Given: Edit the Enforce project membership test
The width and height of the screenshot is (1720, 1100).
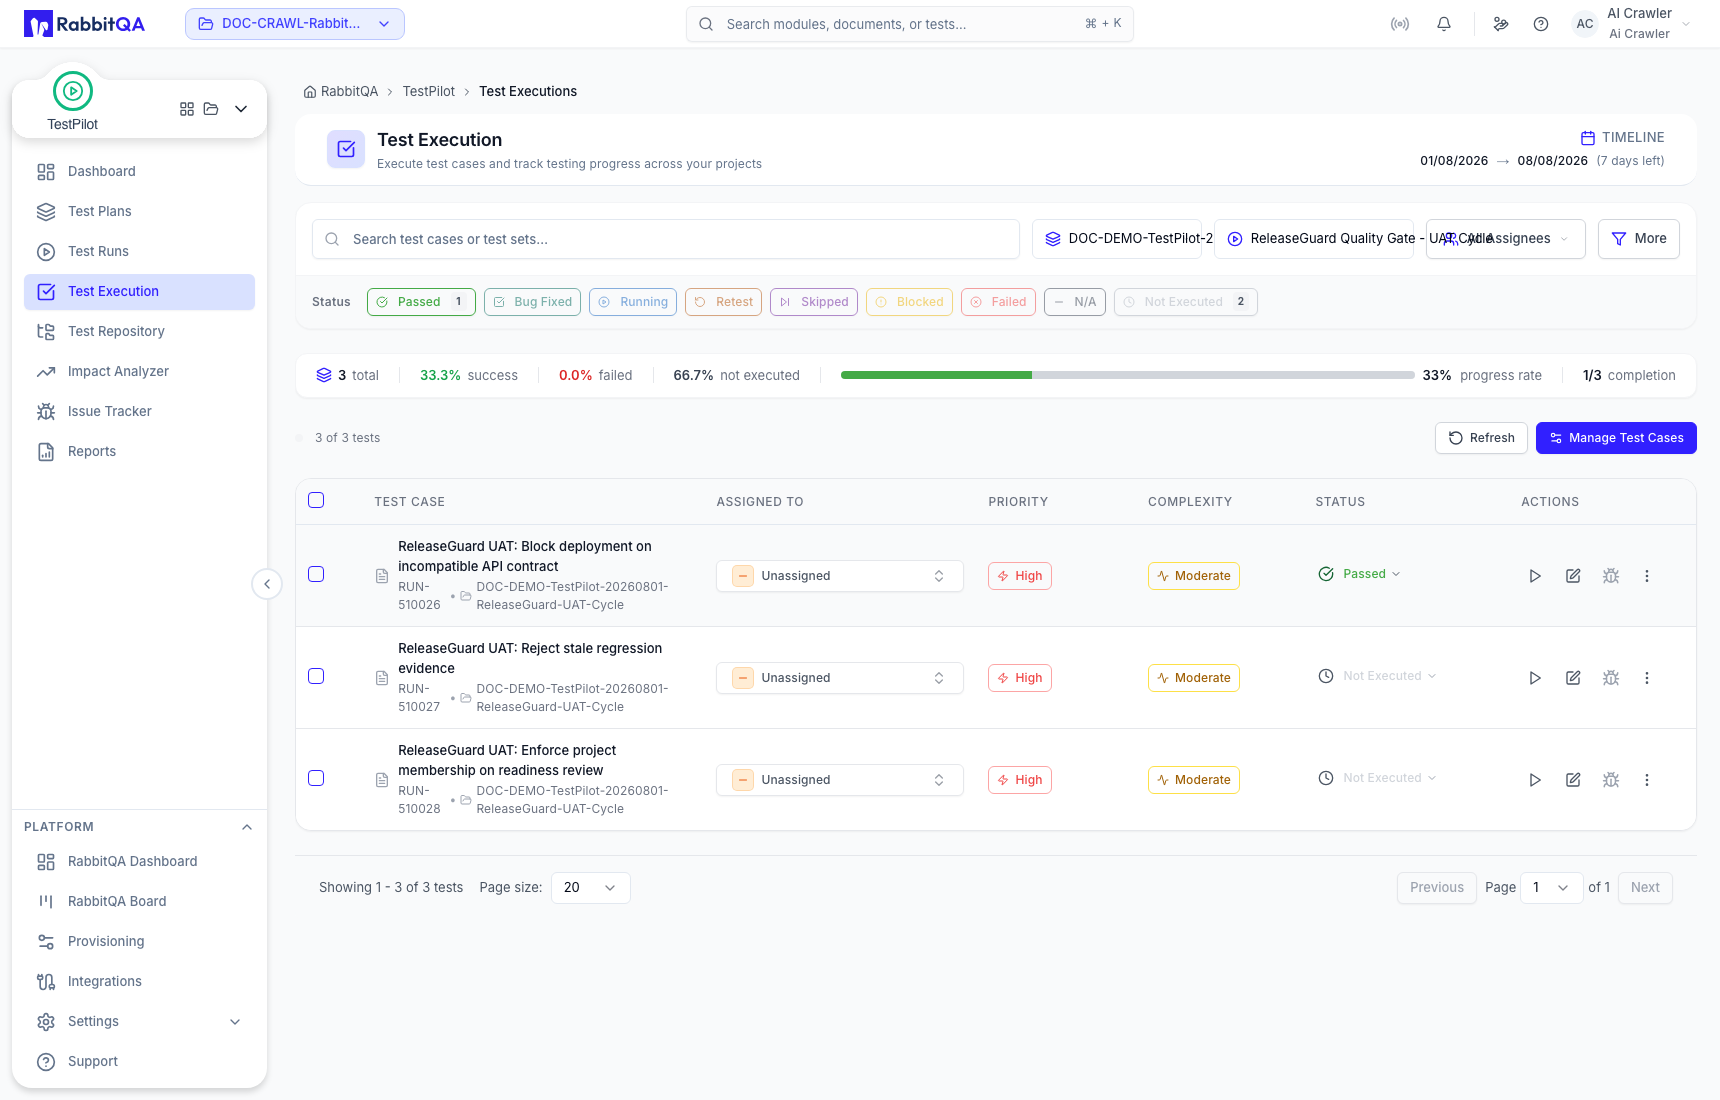Looking at the screenshot, I should pyautogui.click(x=1573, y=780).
